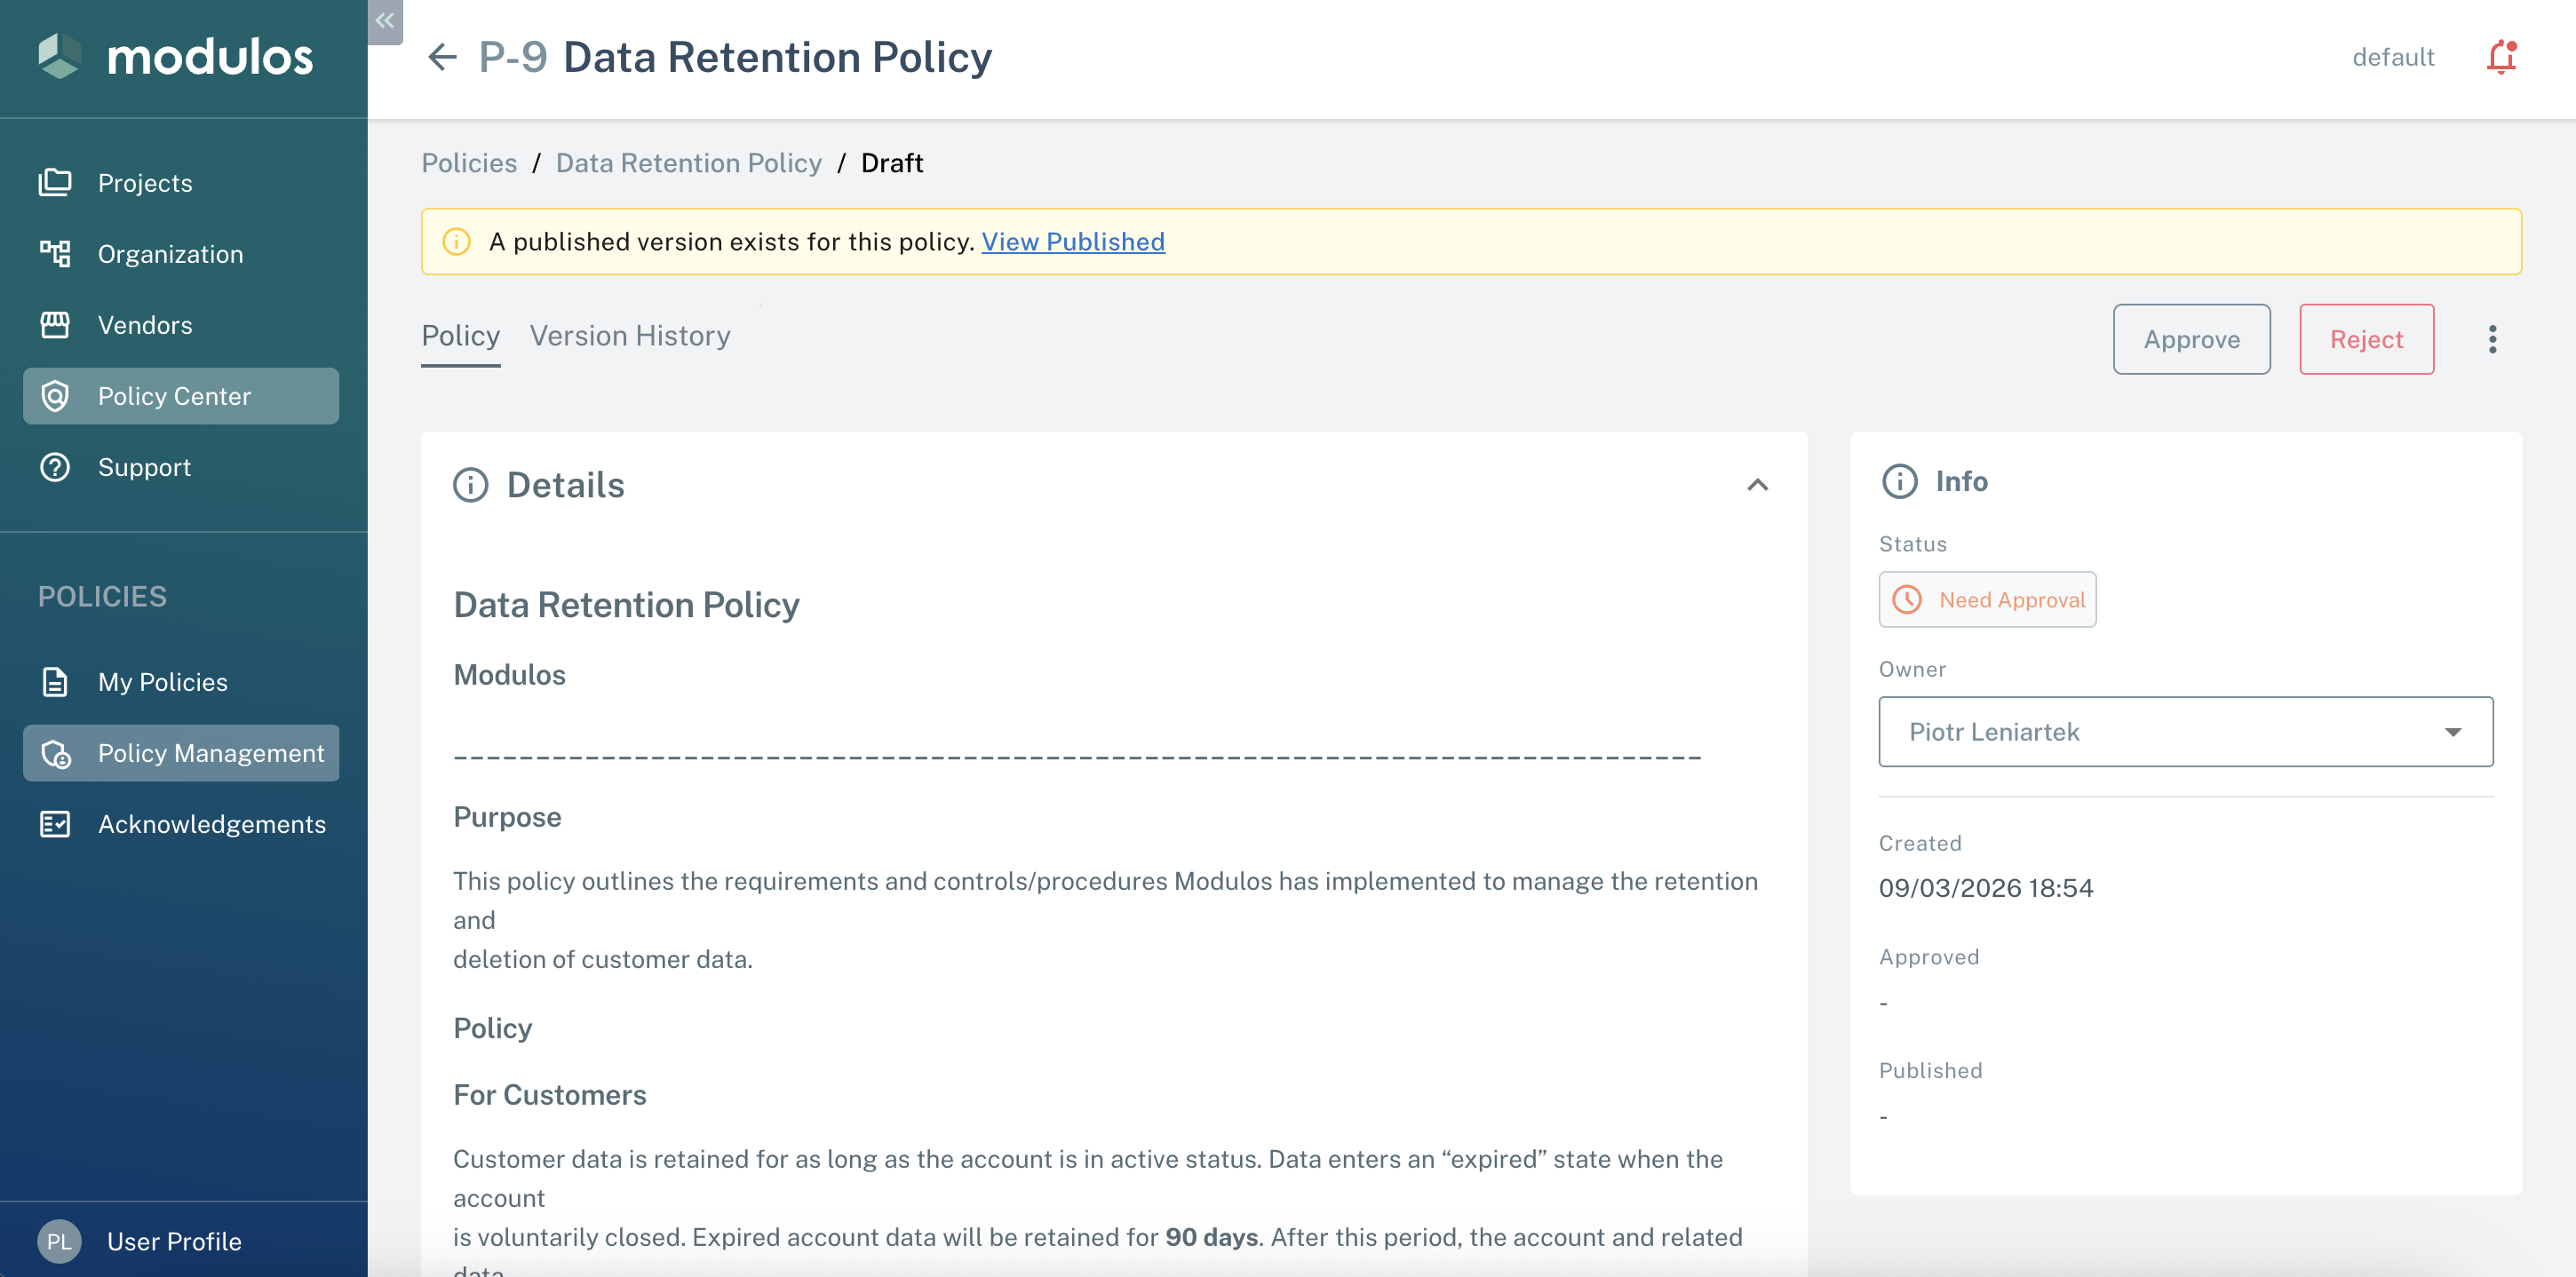Open User Profile at the sidebar bottom
This screenshot has height=1277, width=2576.
(174, 1241)
